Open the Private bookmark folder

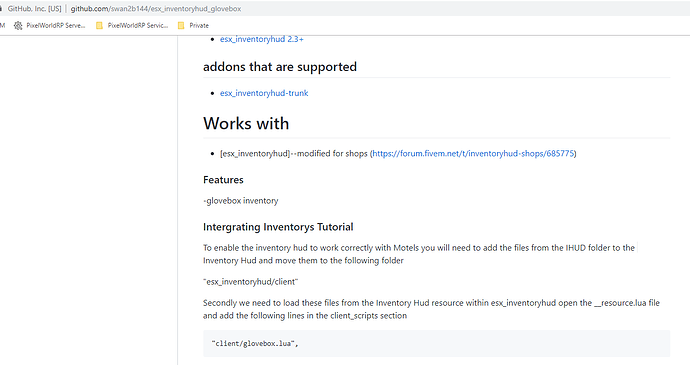tap(193, 26)
